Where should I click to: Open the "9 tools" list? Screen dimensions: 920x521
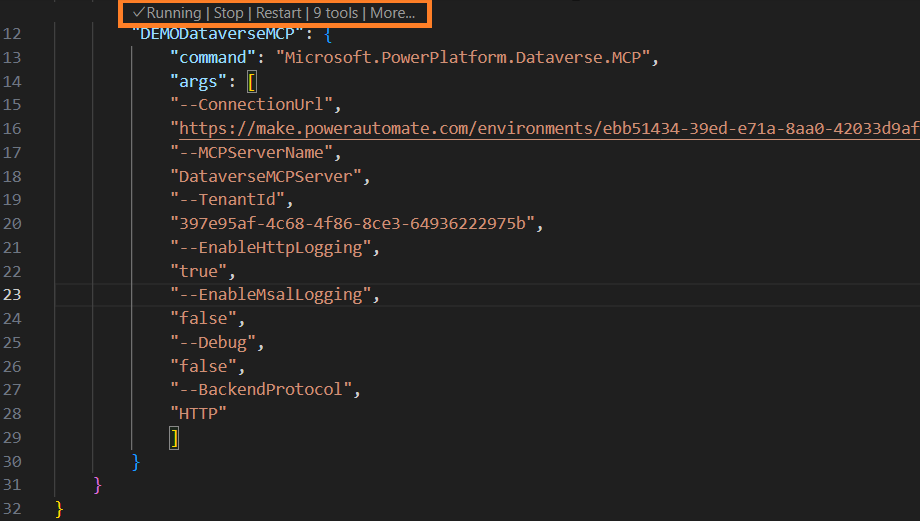[335, 14]
